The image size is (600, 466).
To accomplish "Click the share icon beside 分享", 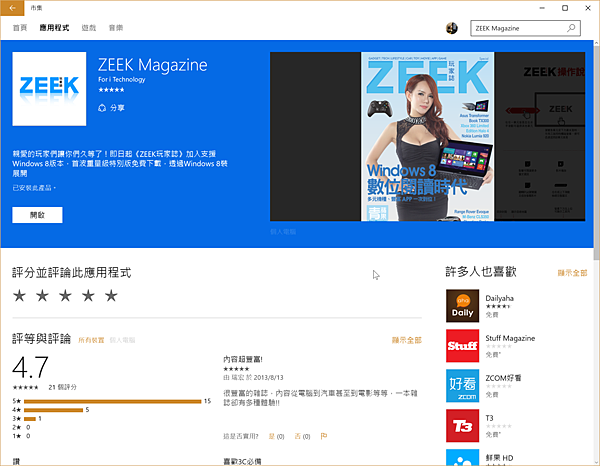I will tap(102, 108).
